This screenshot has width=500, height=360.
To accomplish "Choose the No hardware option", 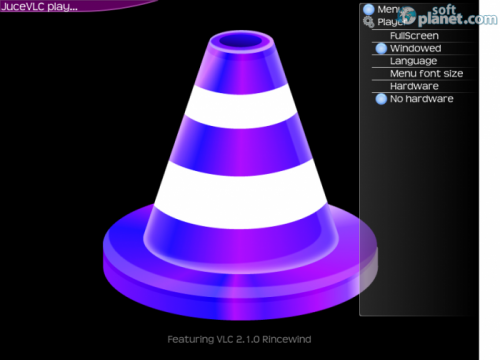I will coord(422,99).
